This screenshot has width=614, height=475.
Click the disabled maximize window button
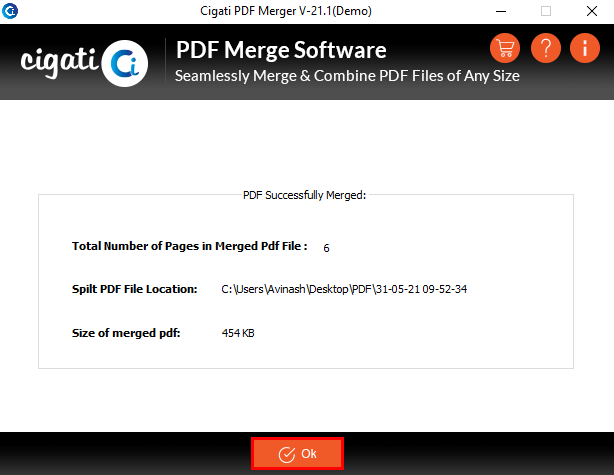546,11
